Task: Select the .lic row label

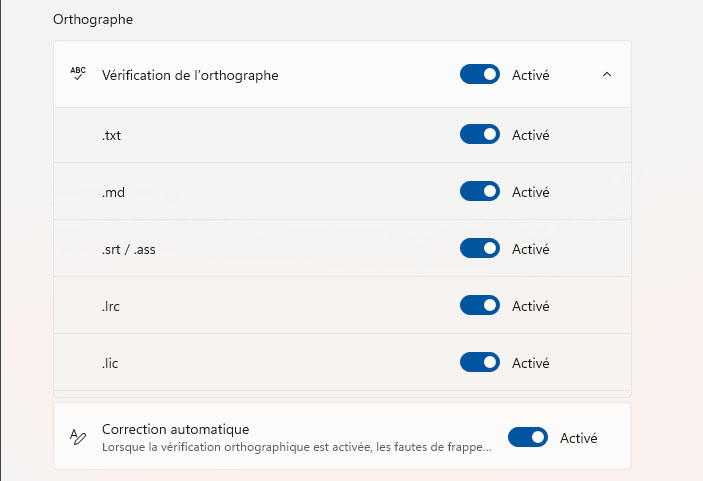Action: click(x=110, y=363)
